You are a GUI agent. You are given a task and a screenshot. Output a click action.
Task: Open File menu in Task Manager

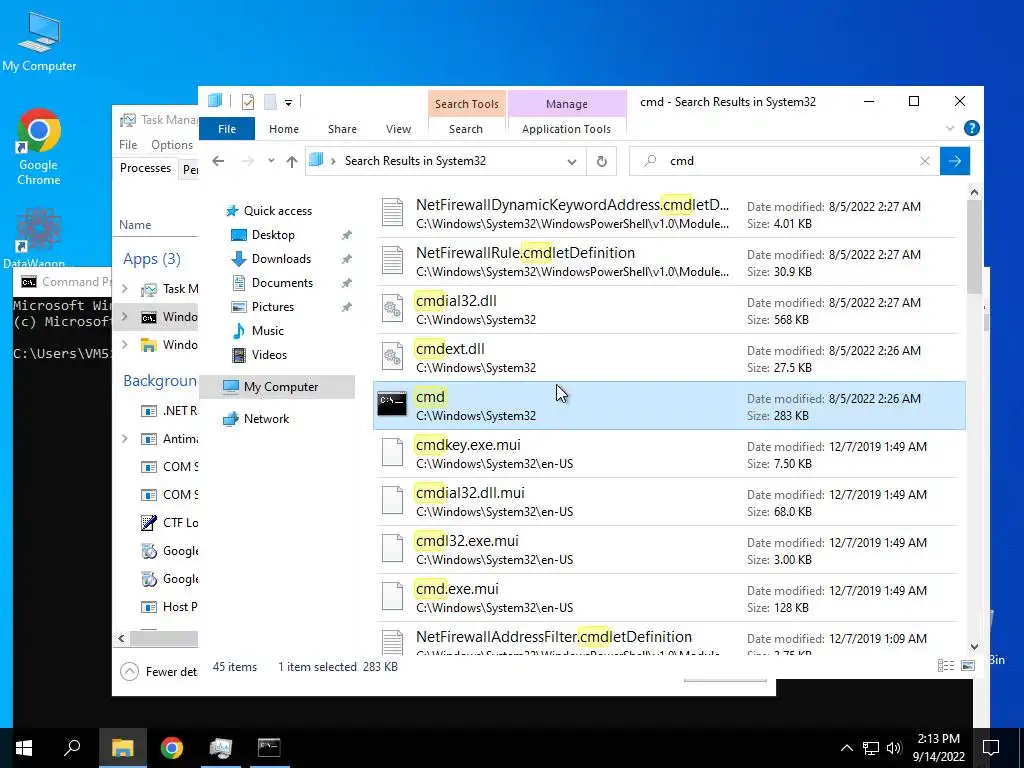128,144
